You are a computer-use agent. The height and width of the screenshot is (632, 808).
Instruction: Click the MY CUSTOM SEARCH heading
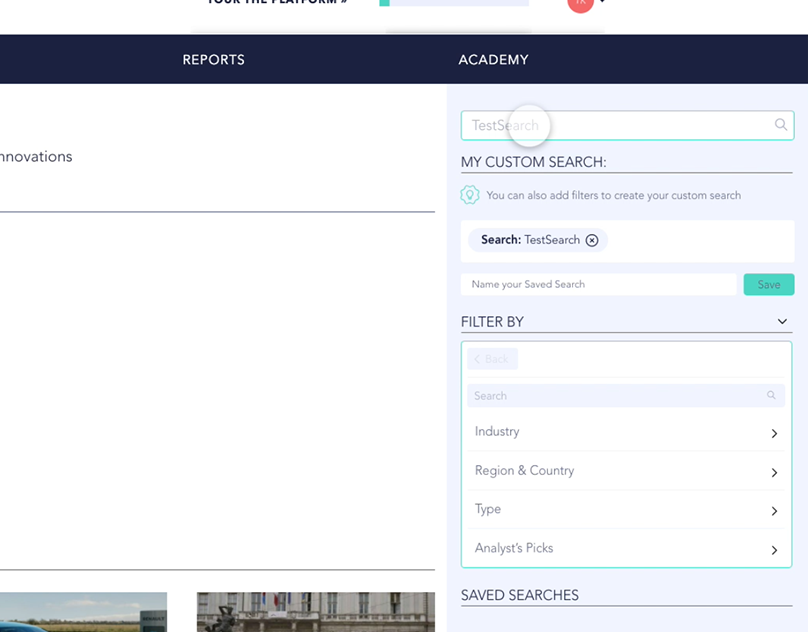click(533, 162)
